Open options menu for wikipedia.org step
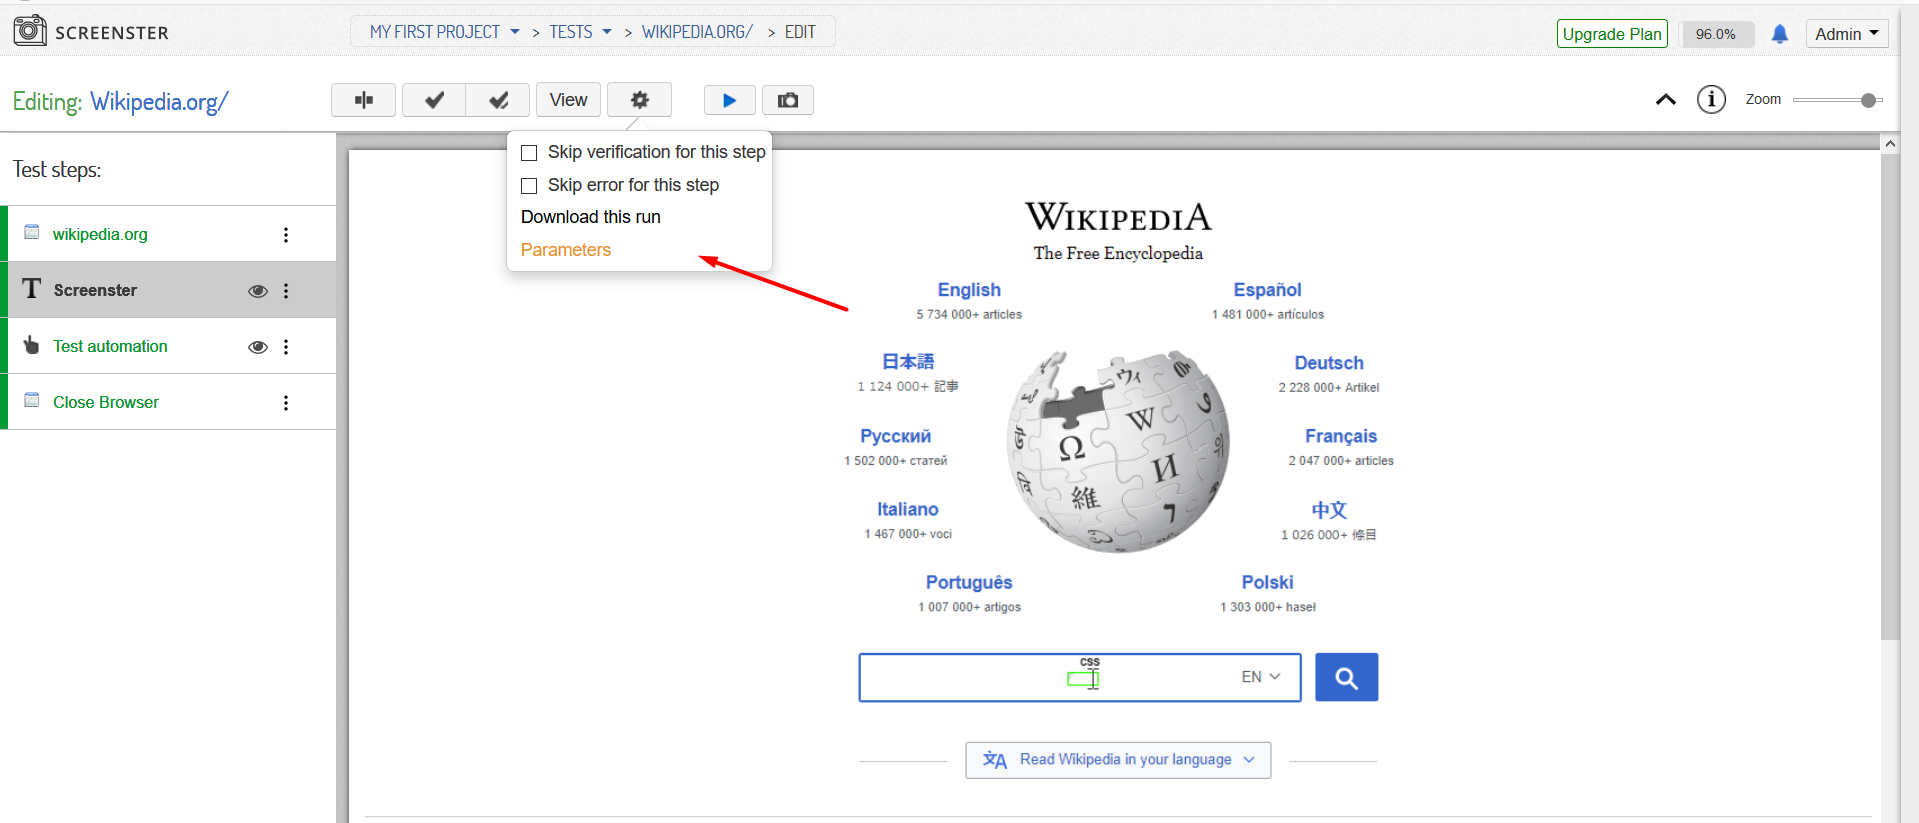 (286, 234)
